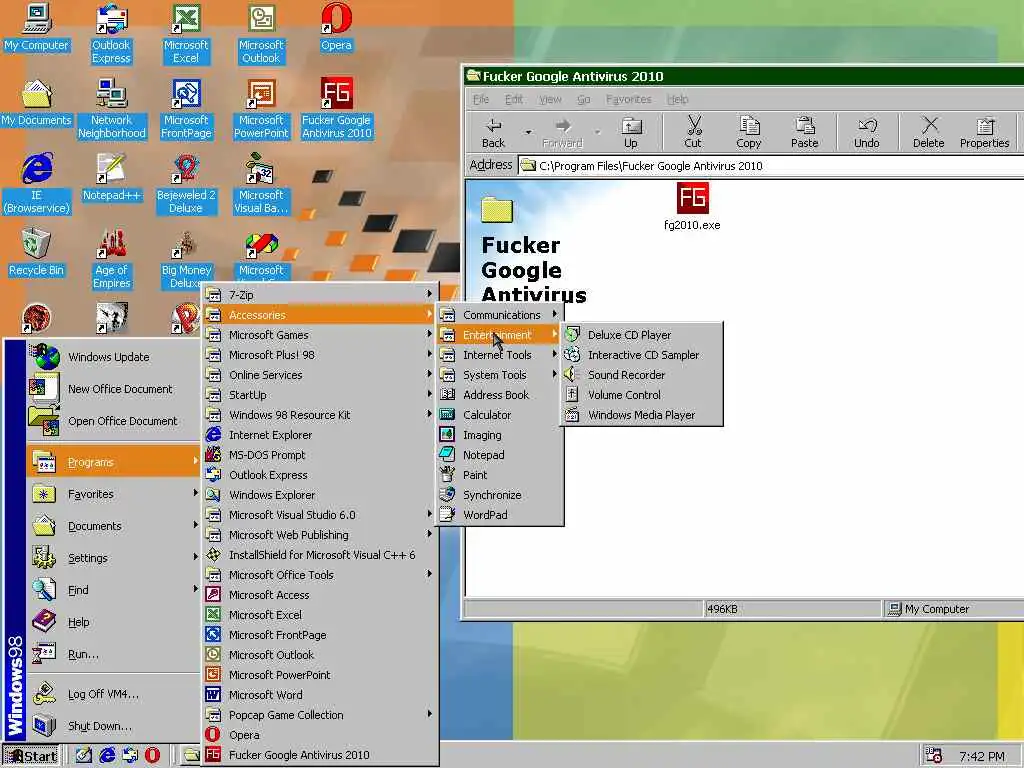The height and width of the screenshot is (768, 1024).
Task: Click the Notepad icon in Accessories menu
Action: pyautogui.click(x=447, y=455)
